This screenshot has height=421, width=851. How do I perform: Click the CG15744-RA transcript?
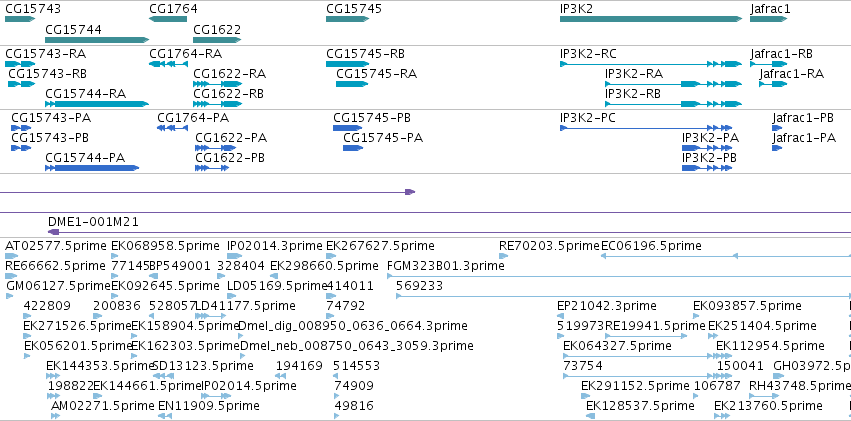pyautogui.click(x=97, y=104)
